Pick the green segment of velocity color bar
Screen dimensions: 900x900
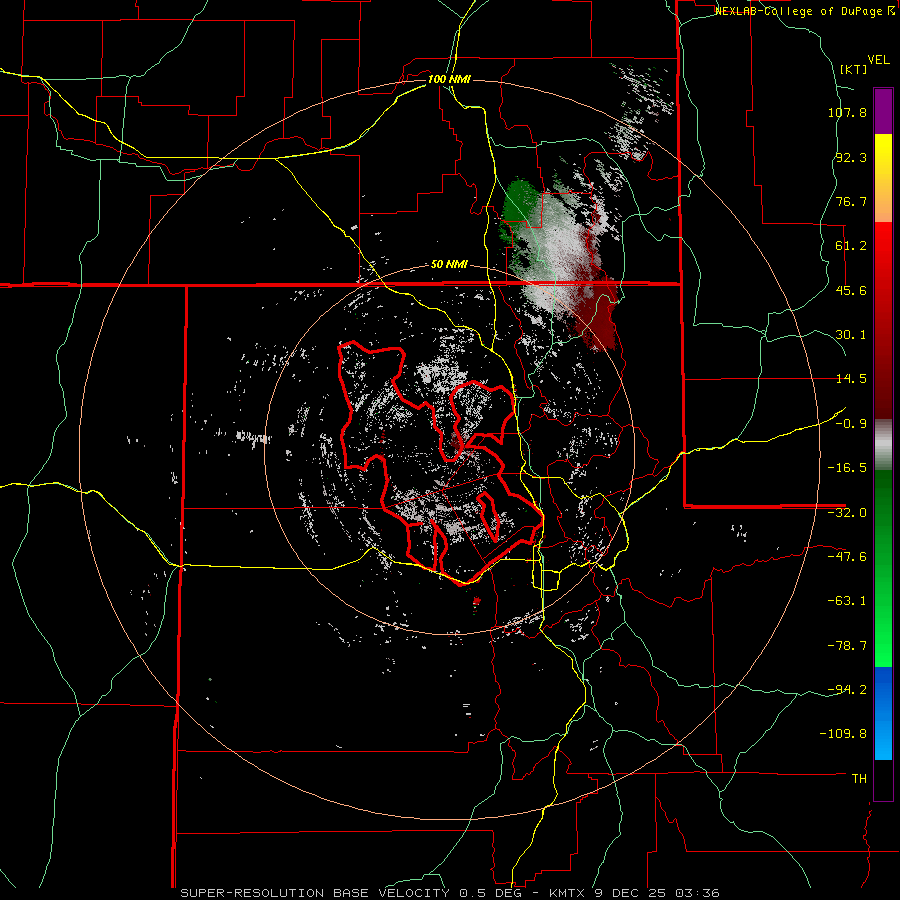click(883, 568)
